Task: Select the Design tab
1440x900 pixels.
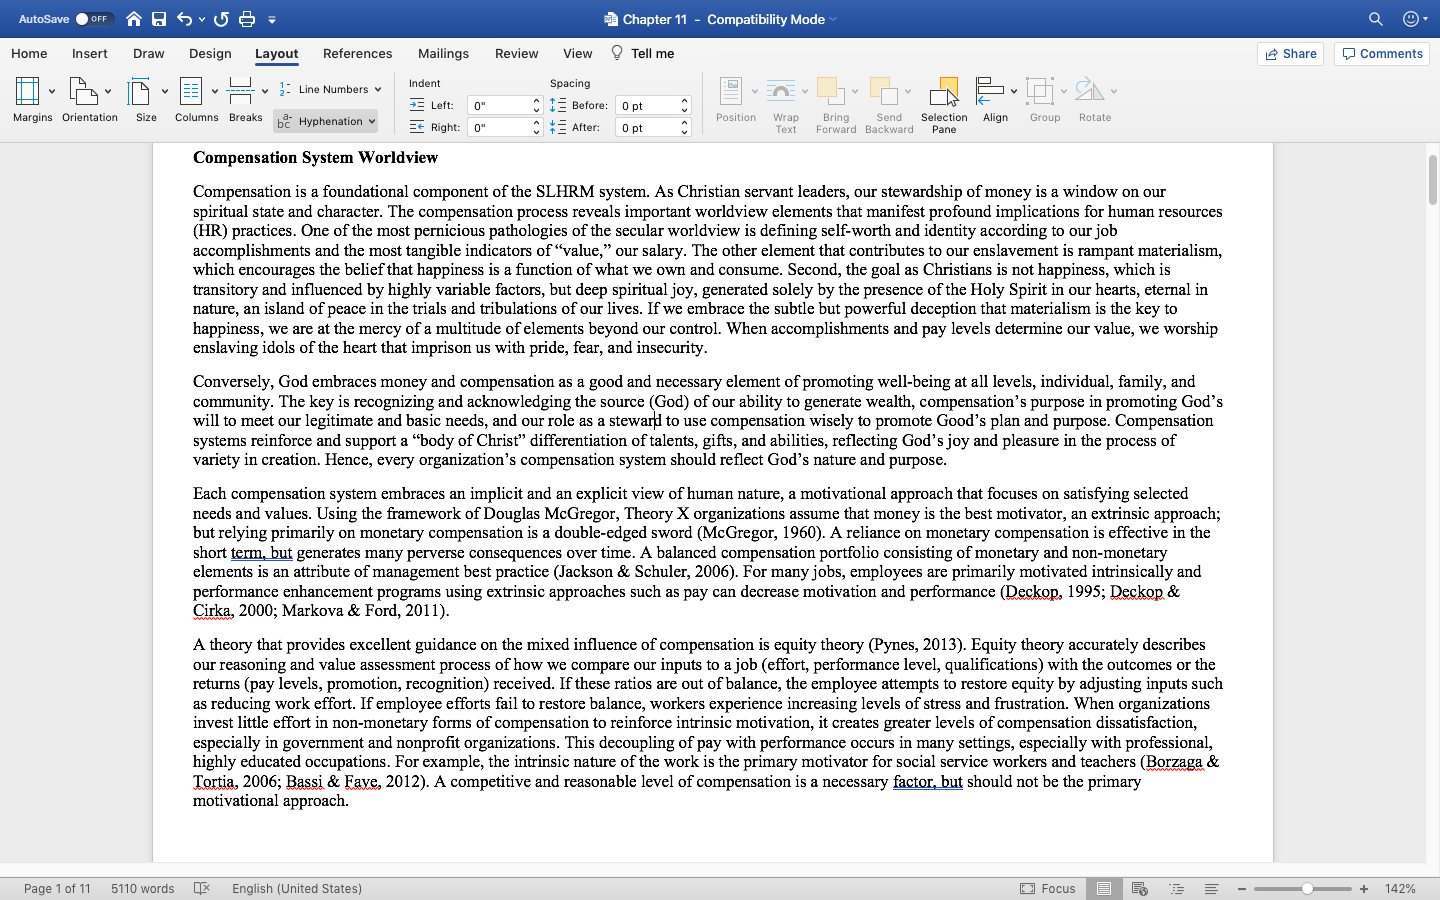Action: [210, 54]
